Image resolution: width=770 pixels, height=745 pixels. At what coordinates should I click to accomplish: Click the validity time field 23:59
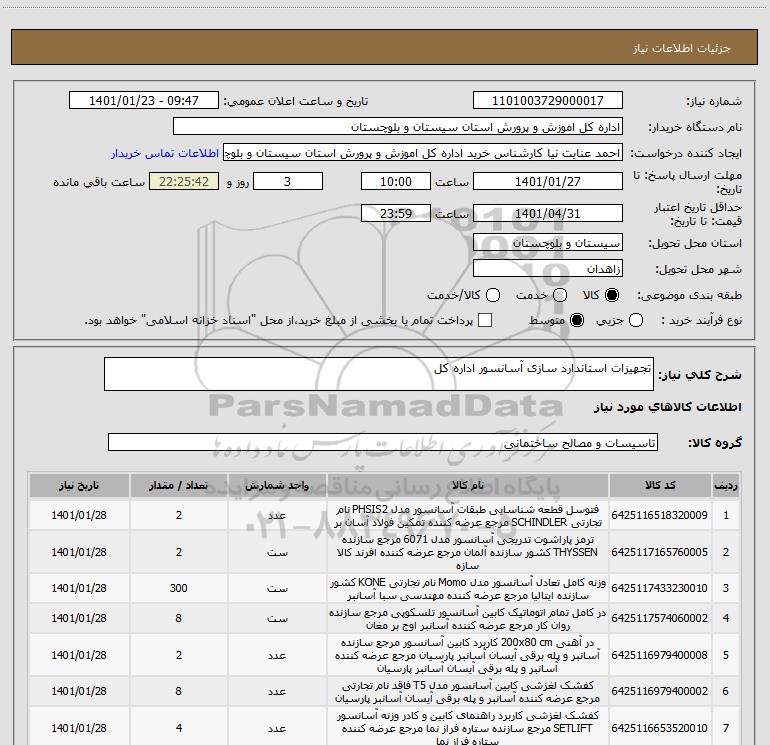pyautogui.click(x=396, y=214)
